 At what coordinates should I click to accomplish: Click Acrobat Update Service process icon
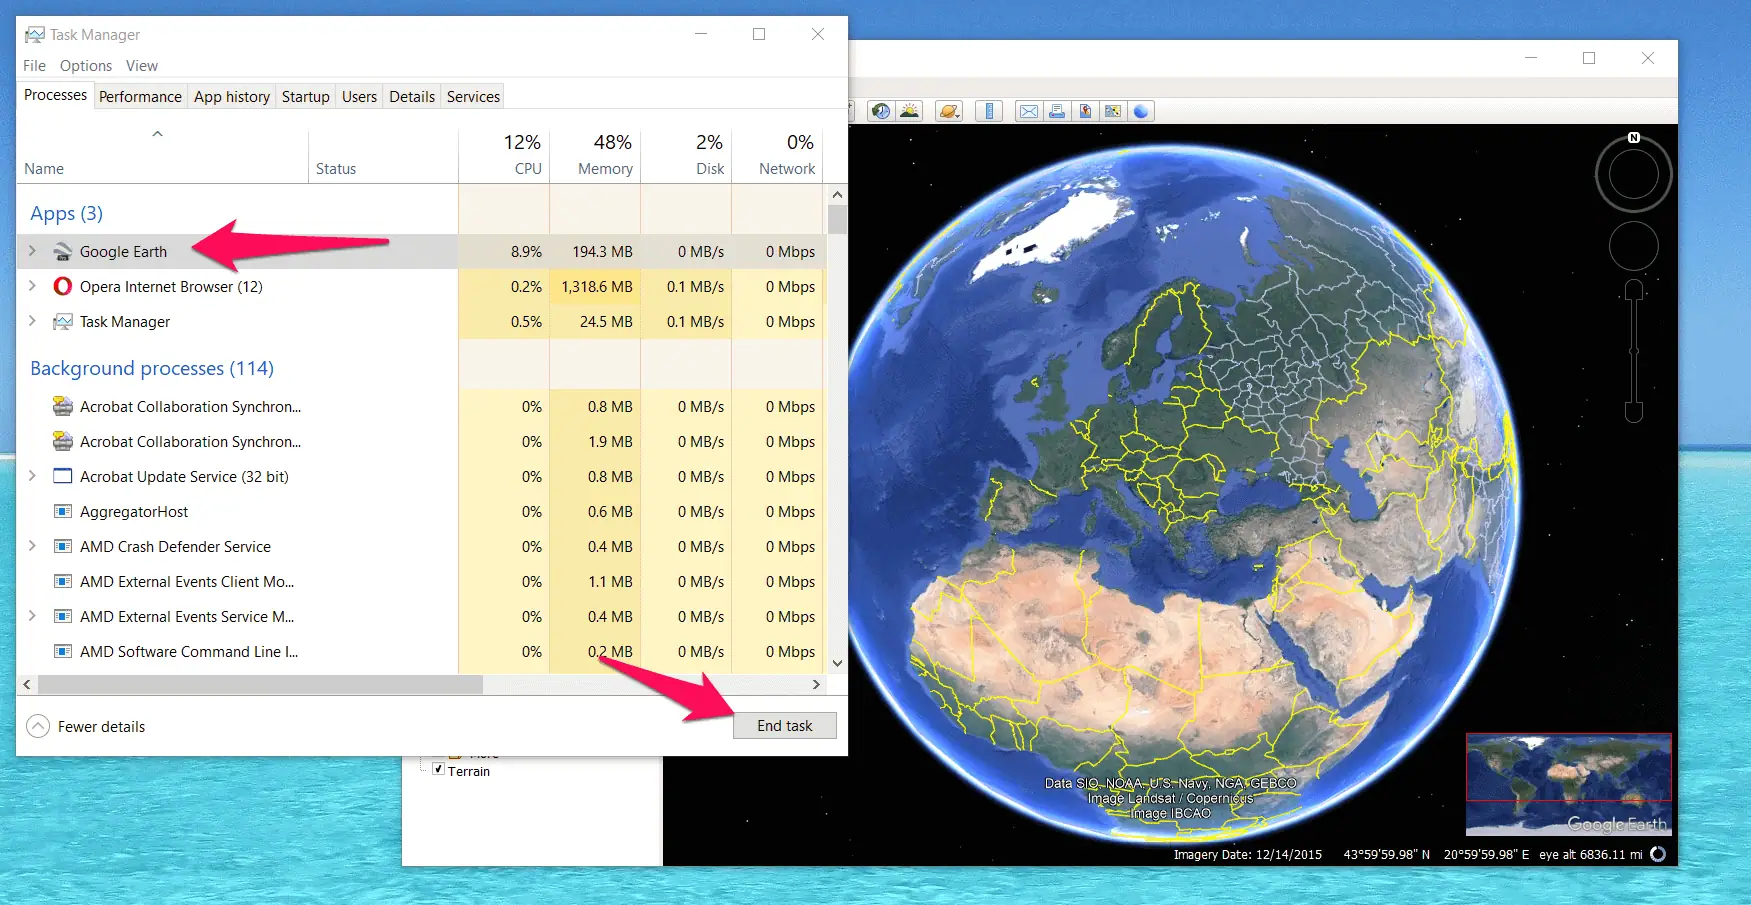[x=62, y=476]
